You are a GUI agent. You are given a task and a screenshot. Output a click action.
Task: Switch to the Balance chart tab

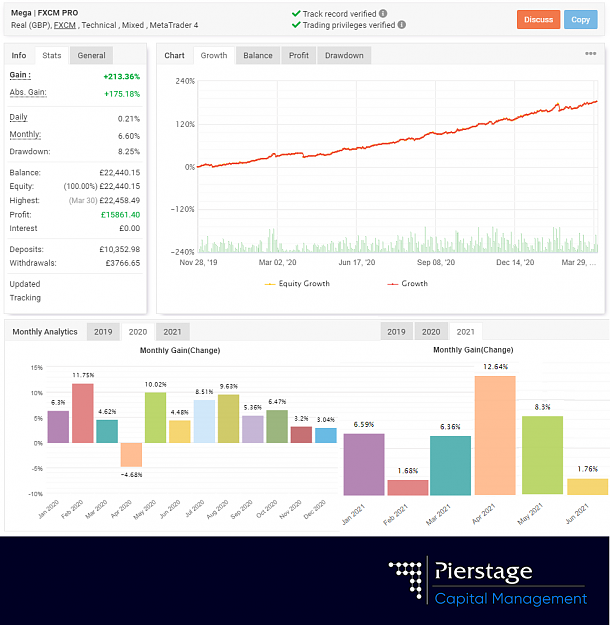[258, 55]
